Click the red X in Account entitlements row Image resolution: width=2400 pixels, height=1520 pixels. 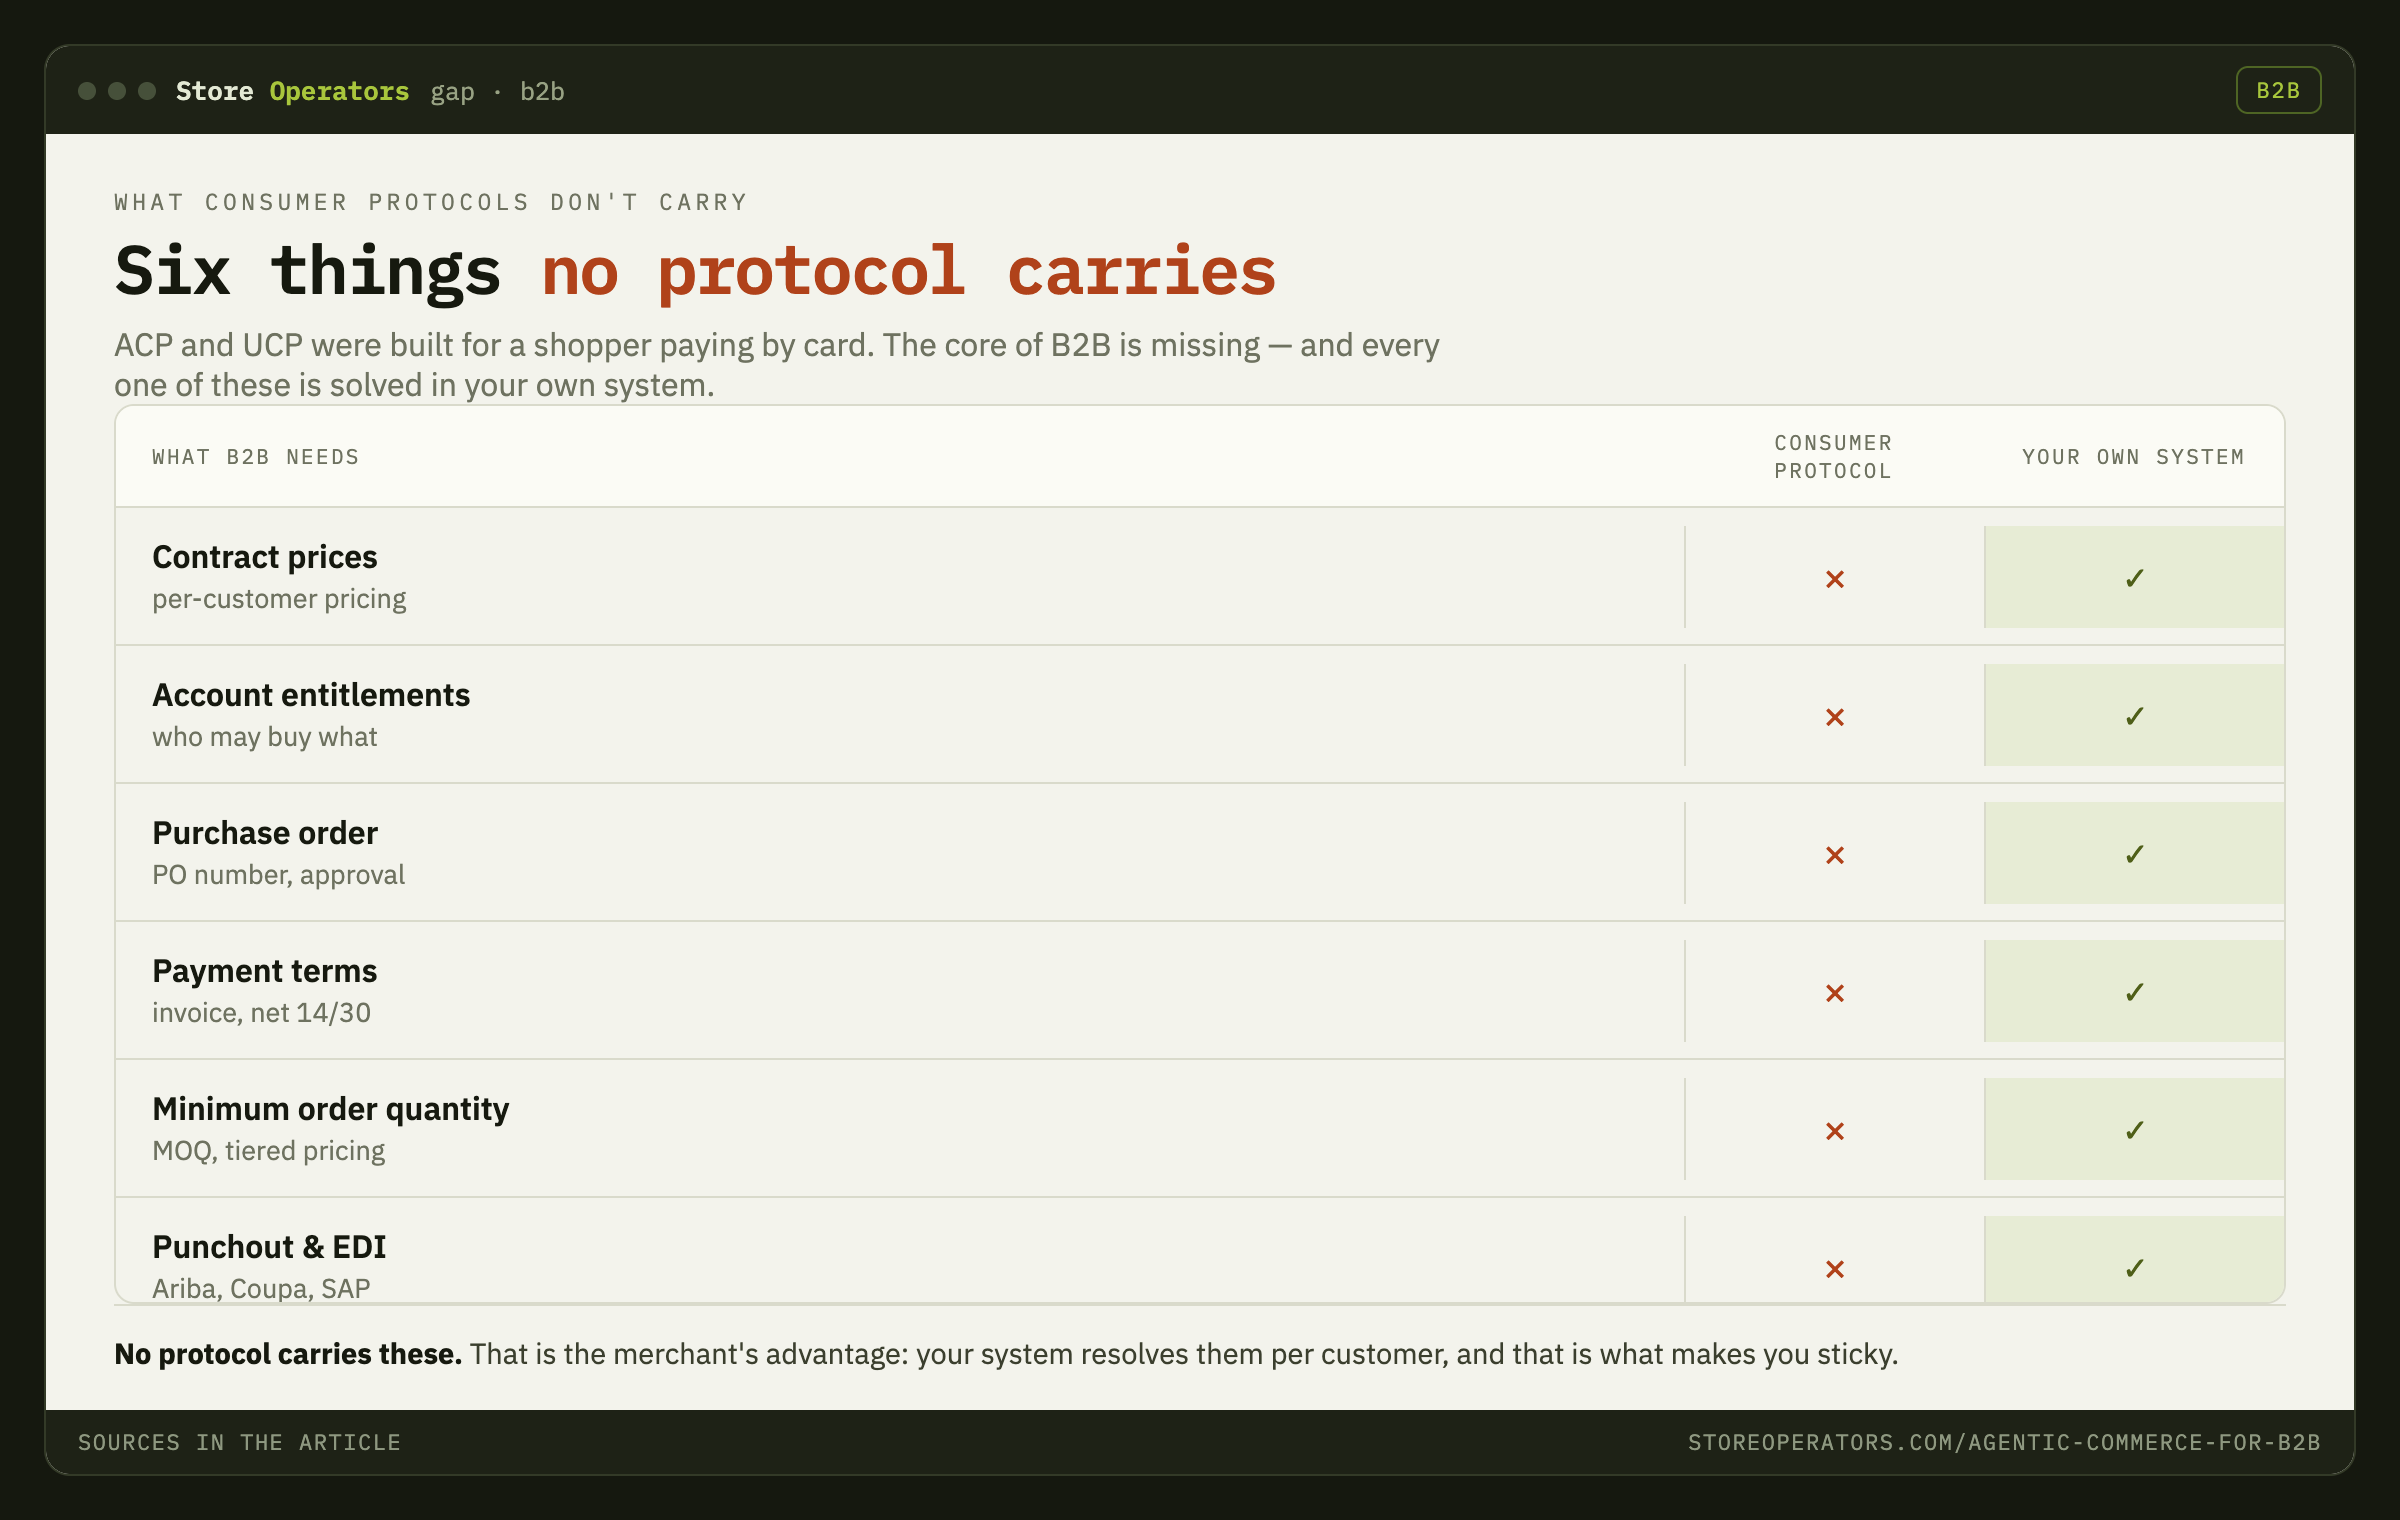pos(1834,717)
